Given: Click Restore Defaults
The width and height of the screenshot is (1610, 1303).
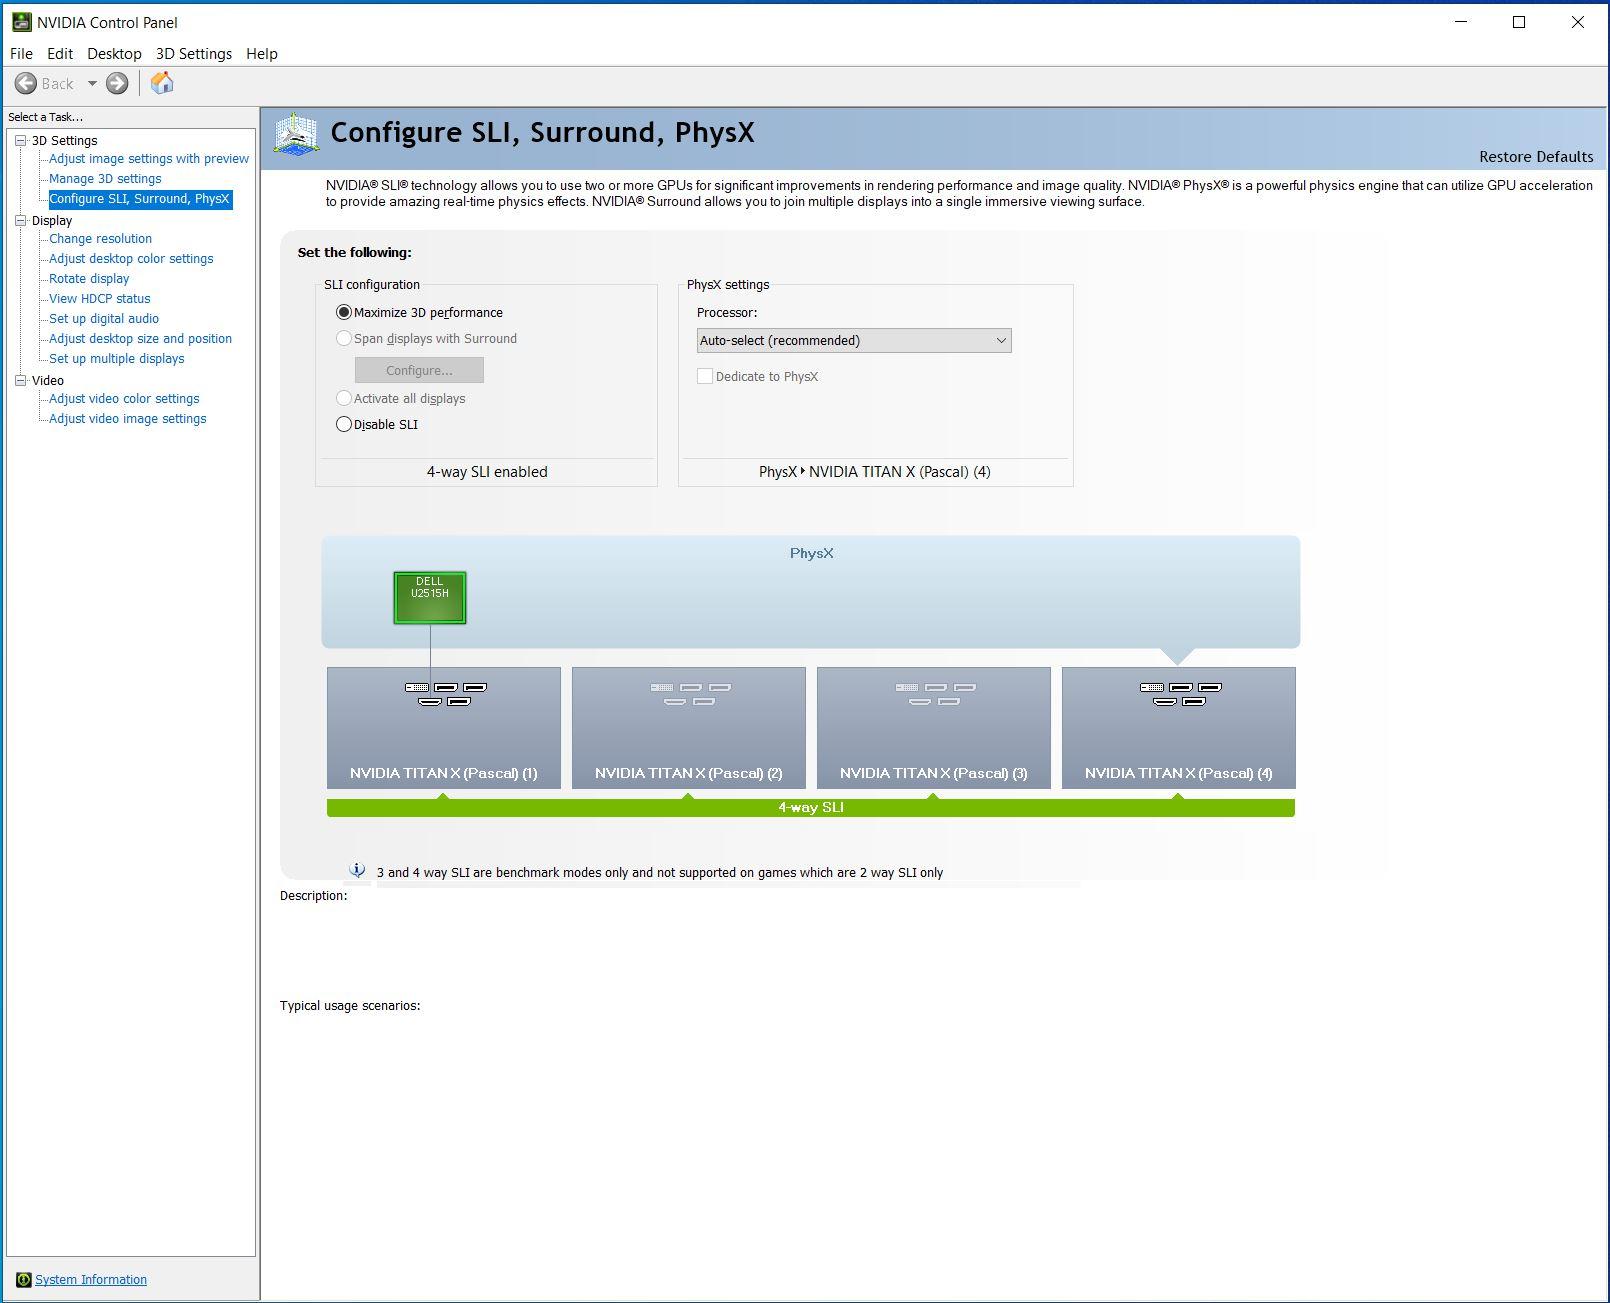Looking at the screenshot, I should 1536,157.
